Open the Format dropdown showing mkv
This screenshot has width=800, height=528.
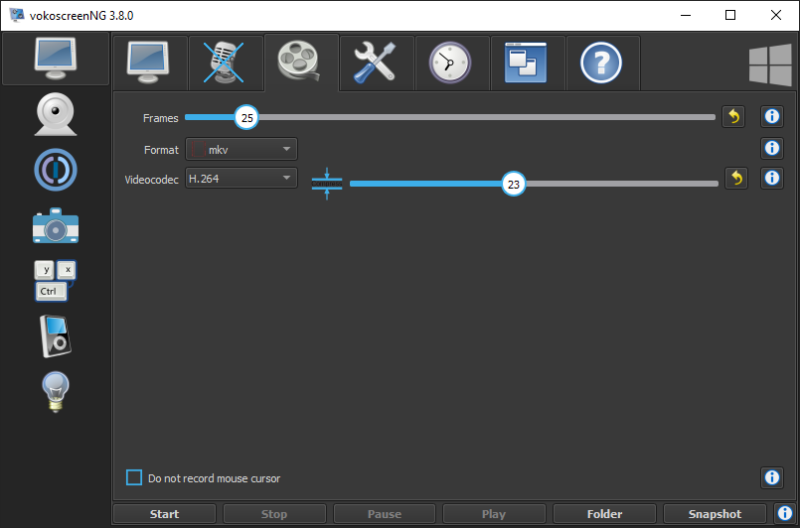click(241, 149)
